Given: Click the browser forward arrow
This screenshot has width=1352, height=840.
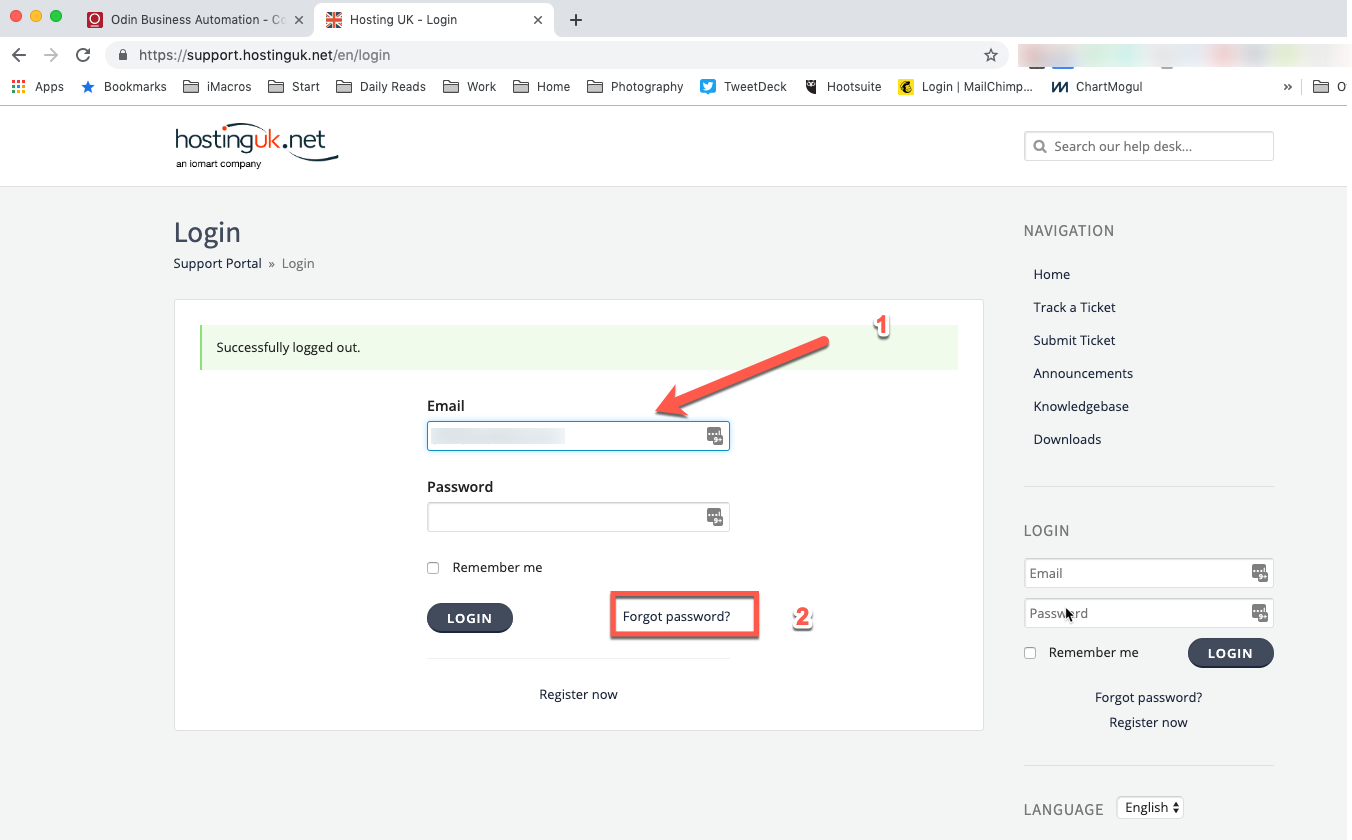Looking at the screenshot, I should [x=51, y=55].
